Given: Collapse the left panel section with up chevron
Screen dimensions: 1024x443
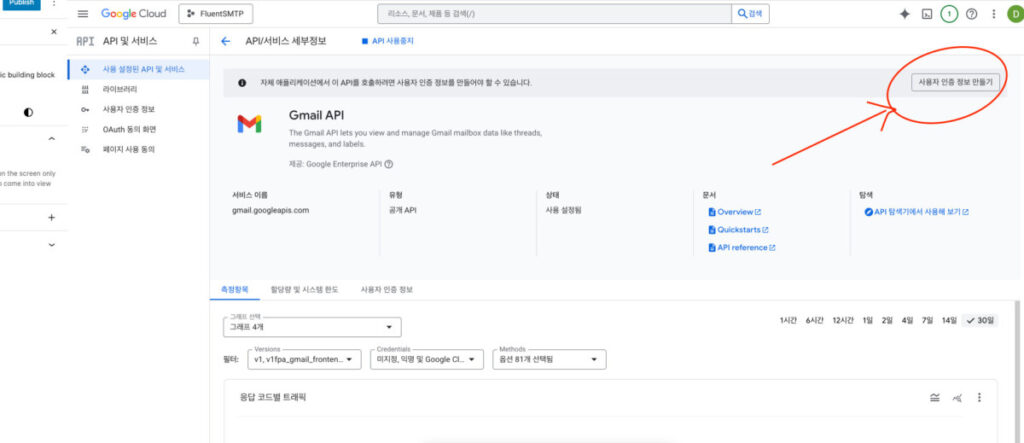Looking at the screenshot, I should pos(52,139).
